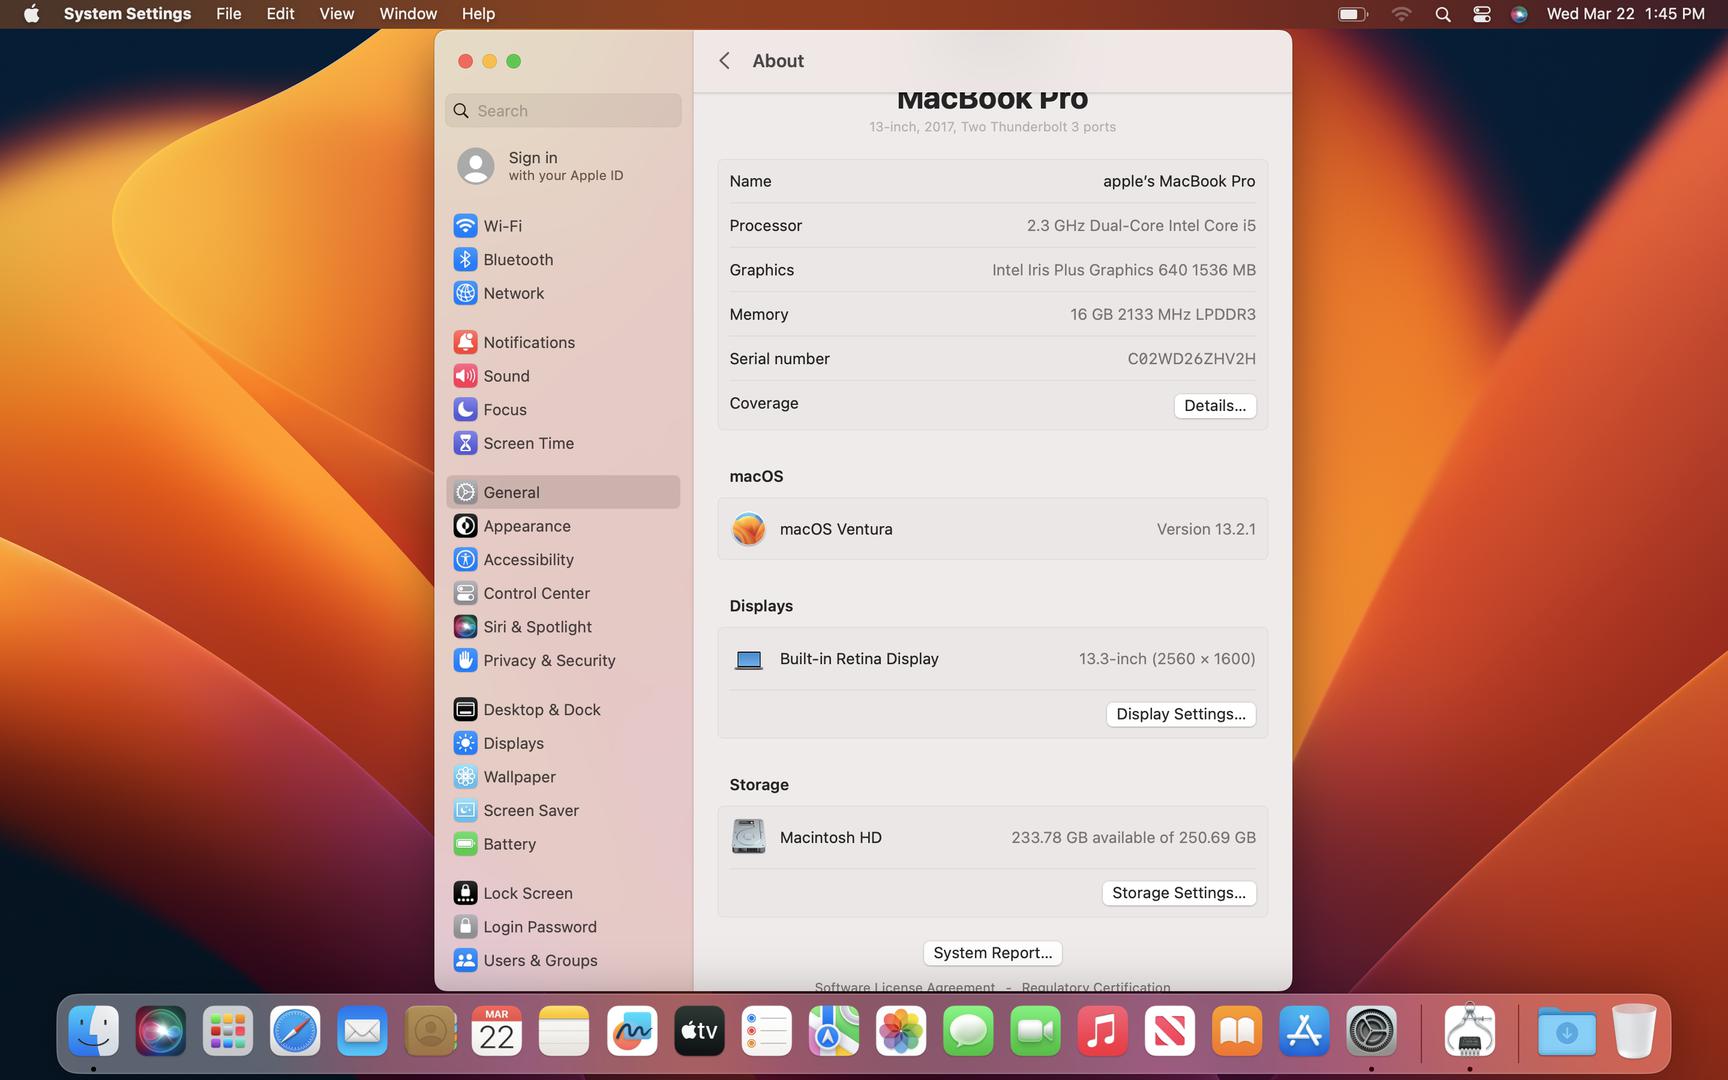This screenshot has height=1080, width=1728.
Task: Open the View menu
Action: coord(336,14)
